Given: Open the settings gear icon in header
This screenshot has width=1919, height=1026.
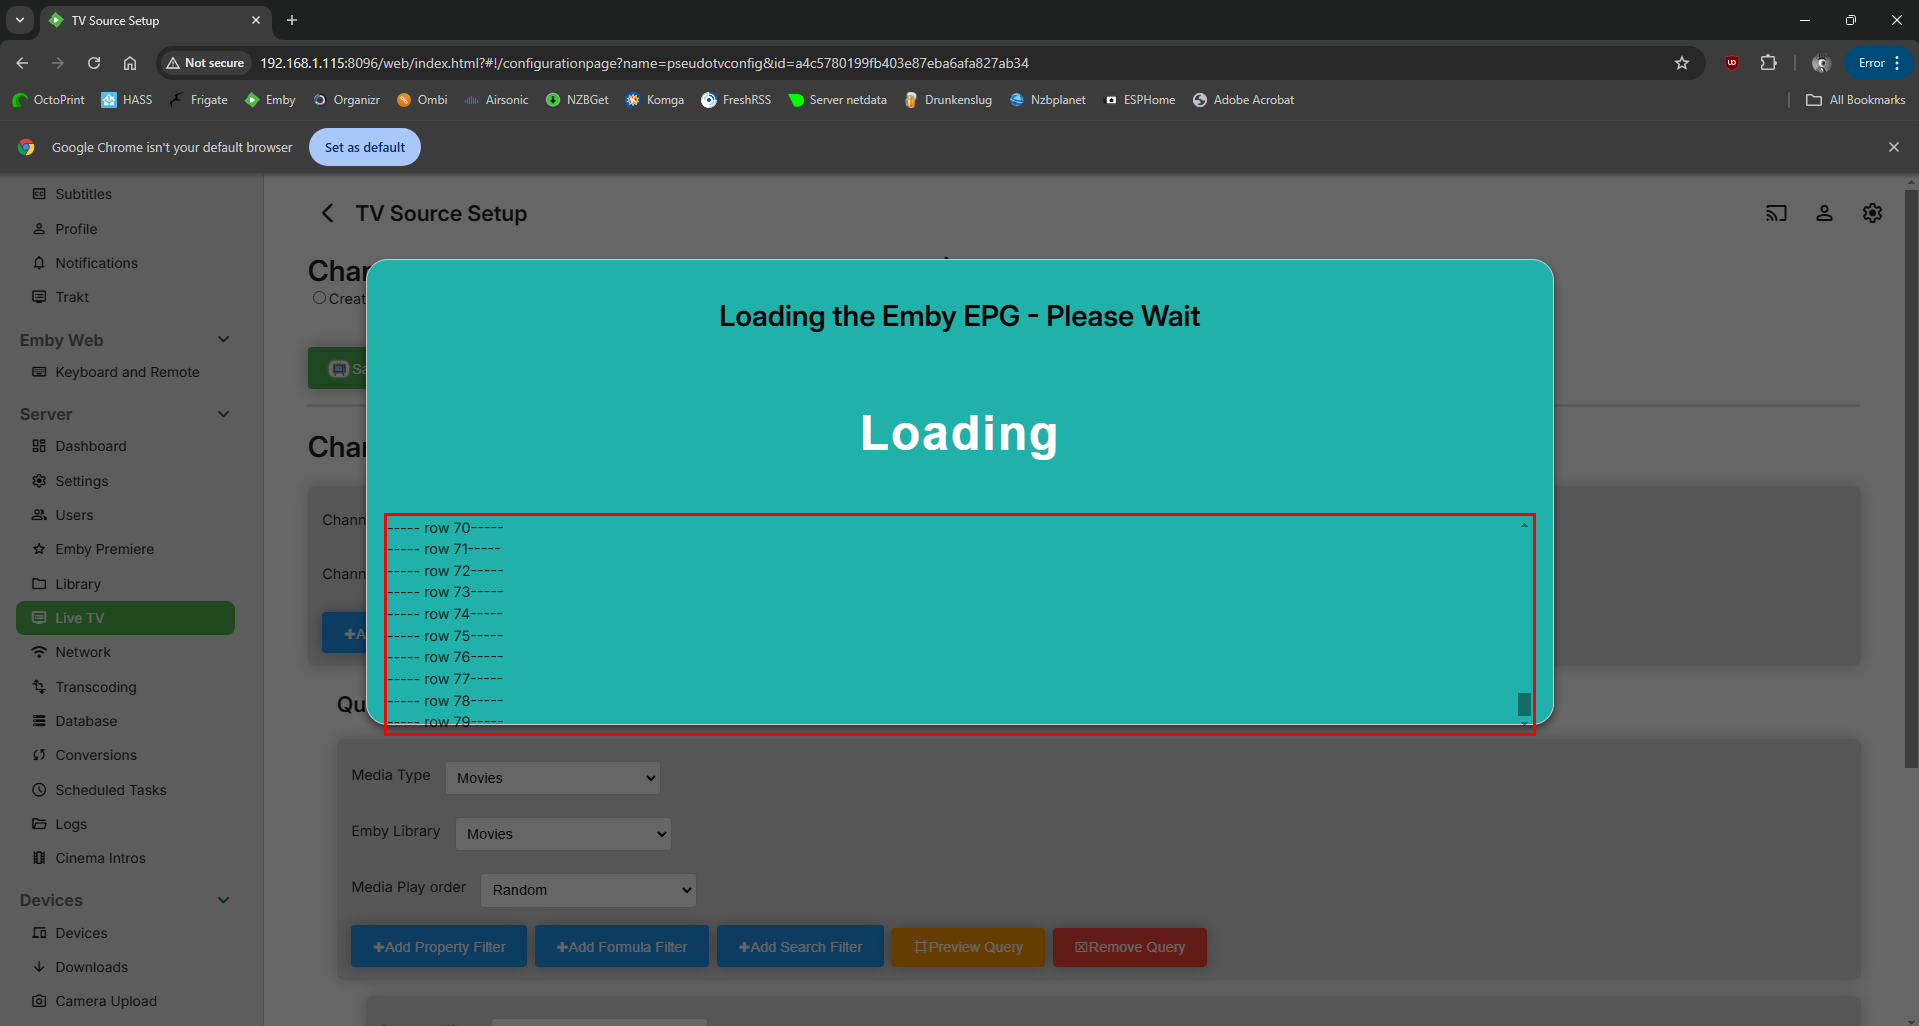Looking at the screenshot, I should (1872, 213).
